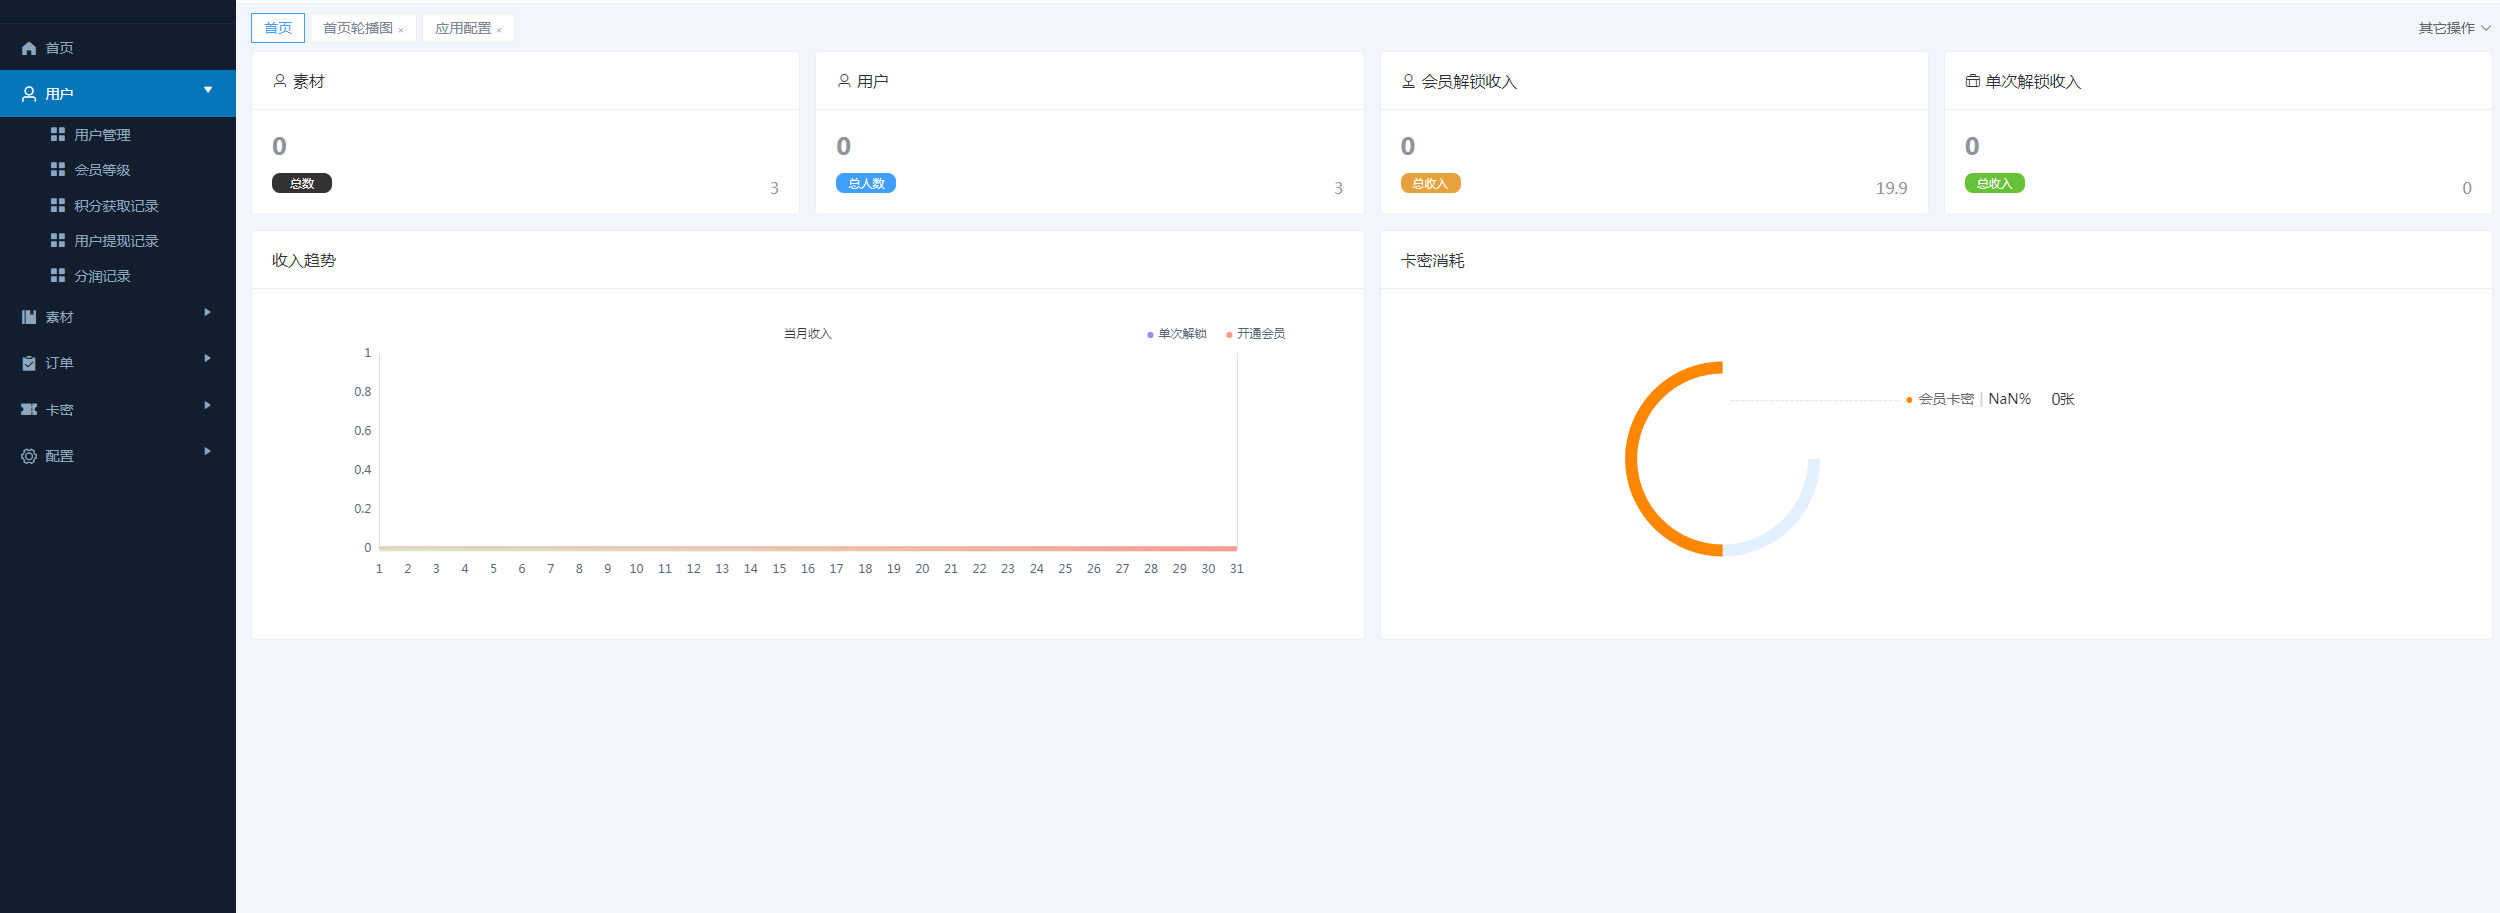Screen dimensions: 2500x913
Task: Switch to the 首页轮播图 tab
Action: click(x=357, y=28)
